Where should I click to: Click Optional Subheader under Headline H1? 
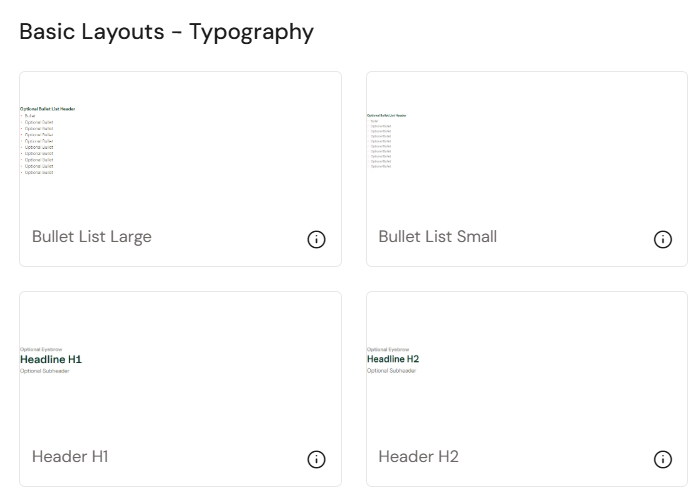tap(45, 371)
